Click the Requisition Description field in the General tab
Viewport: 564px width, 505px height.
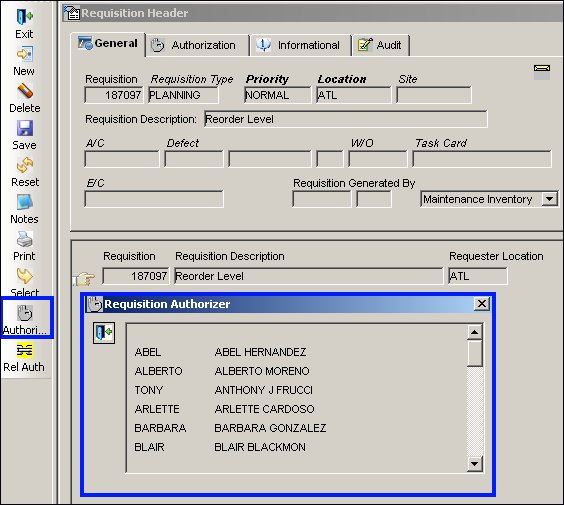(x=346, y=119)
